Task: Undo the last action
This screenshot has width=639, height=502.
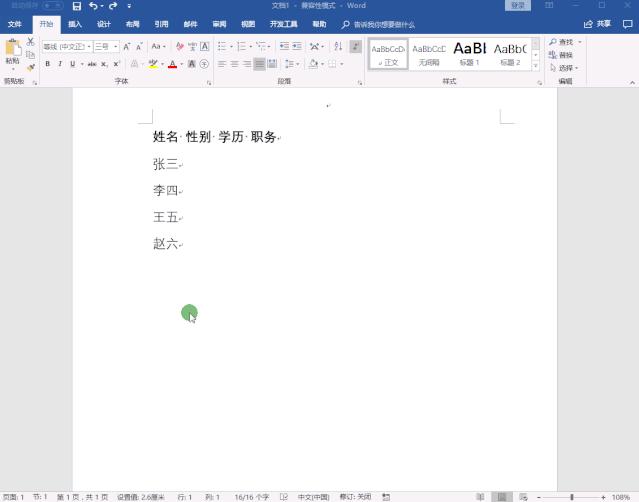Action: (93, 6)
